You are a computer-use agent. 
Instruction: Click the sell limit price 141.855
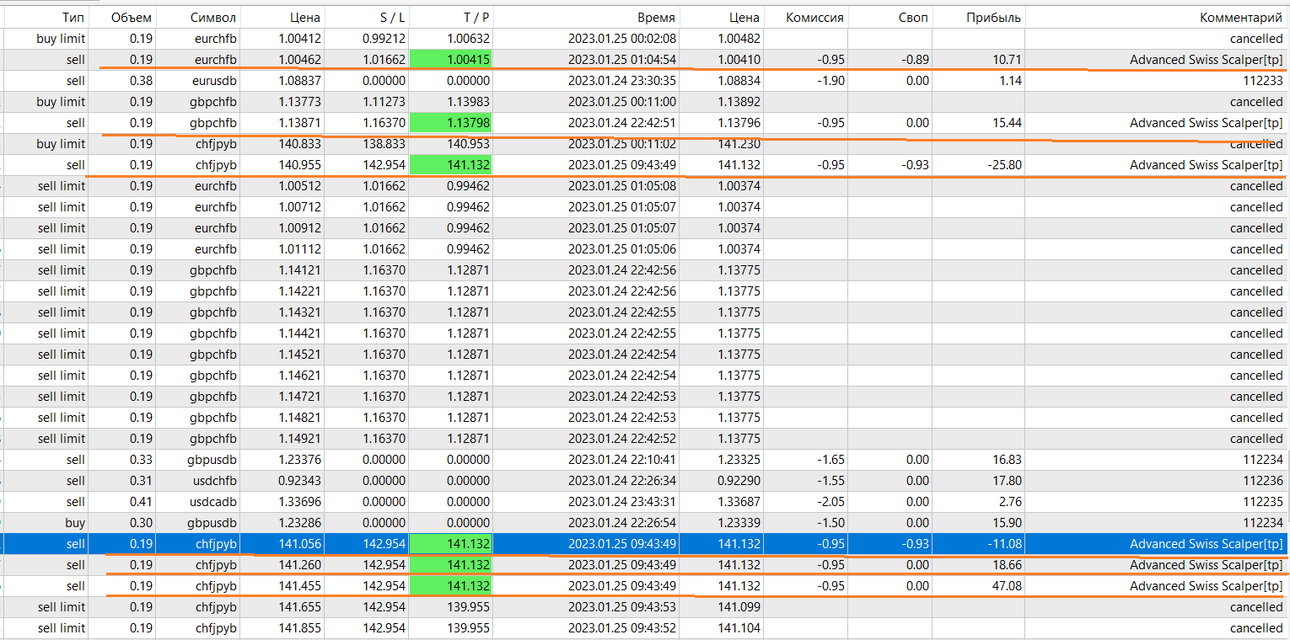coord(299,628)
